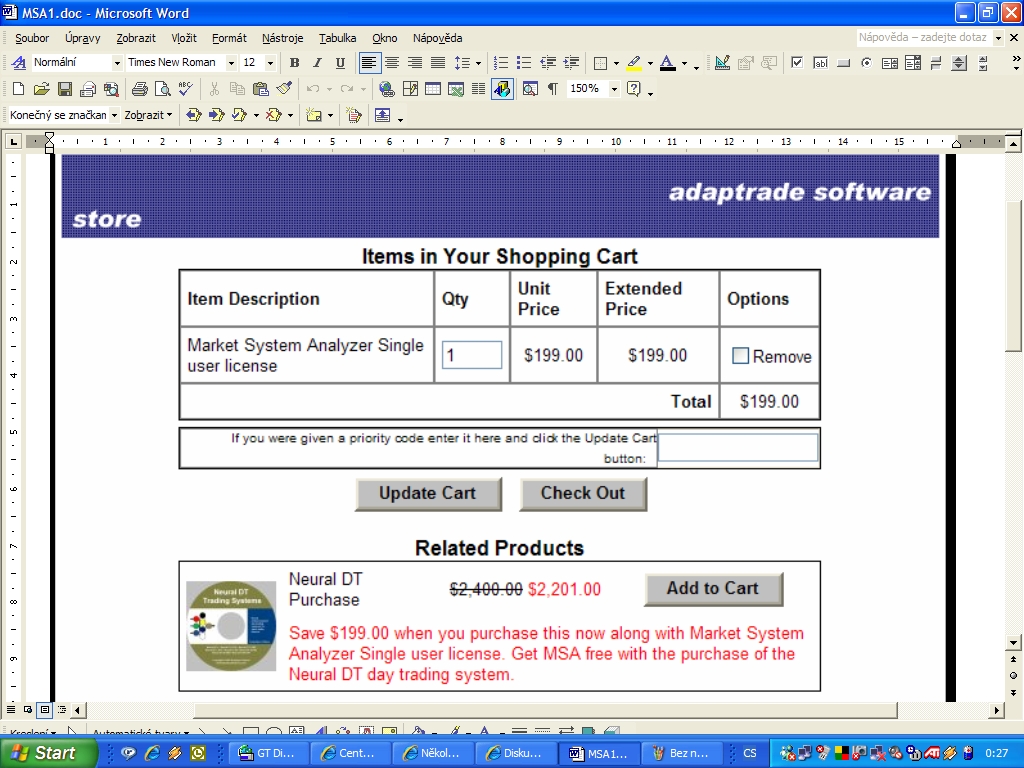Open the Windows Start menu
The width and height of the screenshot is (1024, 768).
(x=46, y=753)
